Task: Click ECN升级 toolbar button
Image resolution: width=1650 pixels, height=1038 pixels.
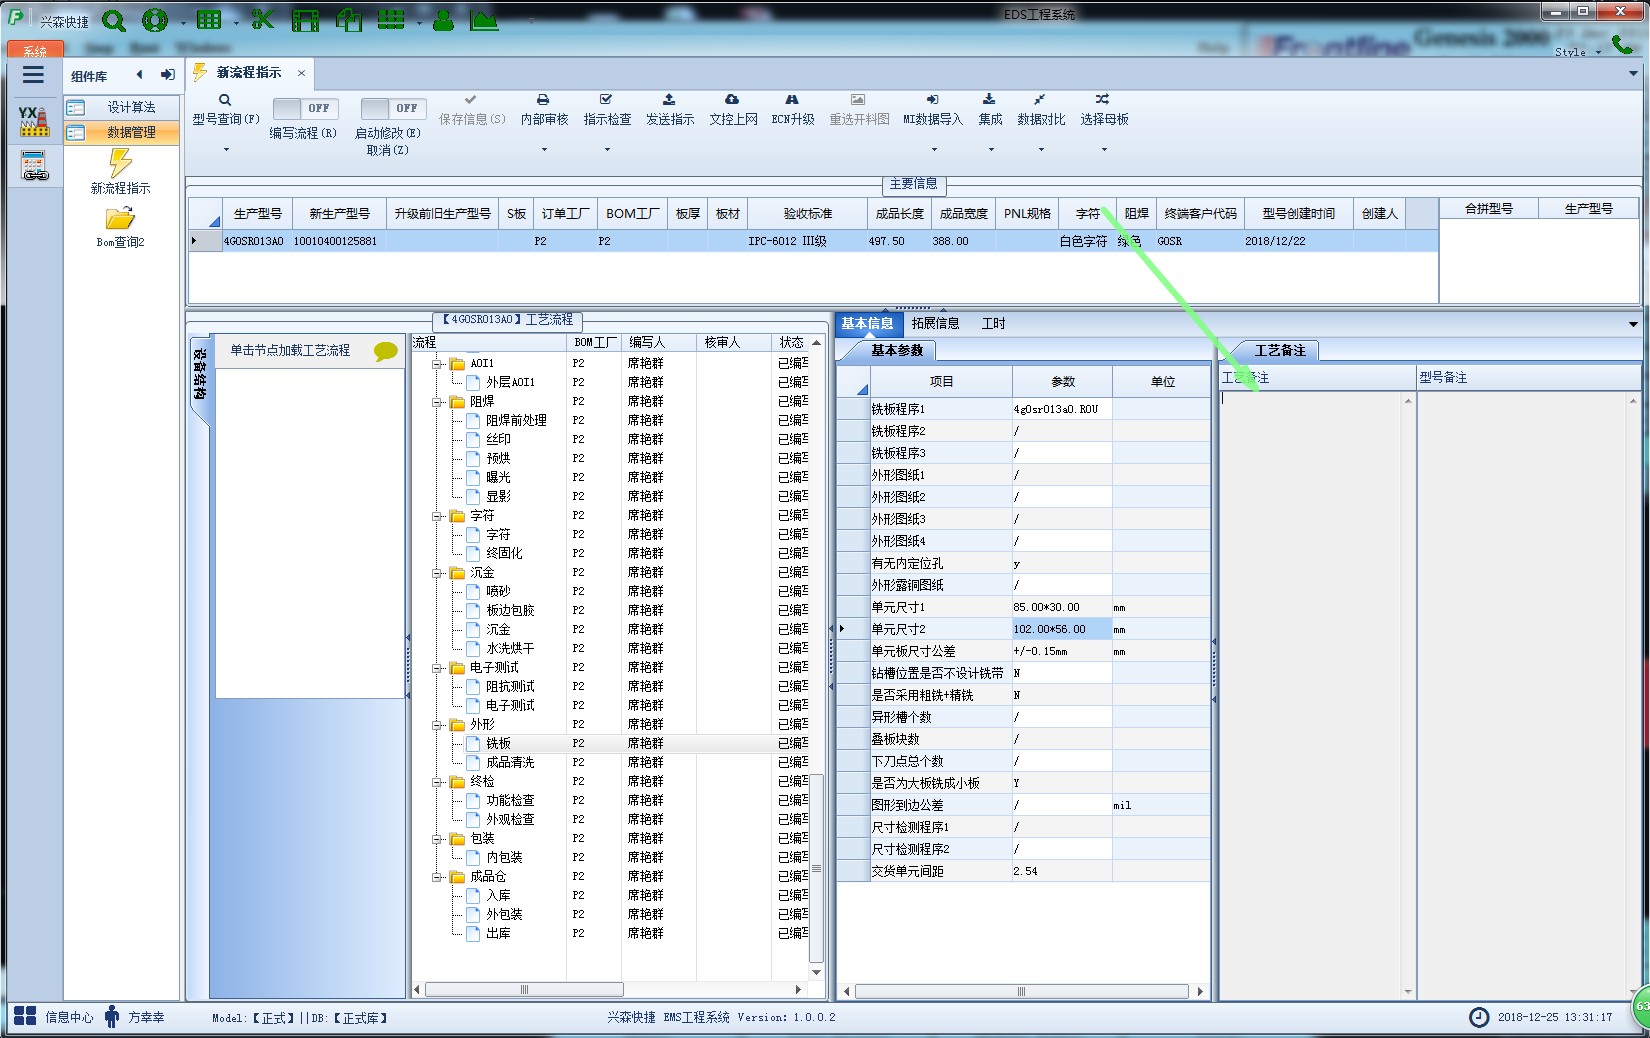Action: point(792,110)
